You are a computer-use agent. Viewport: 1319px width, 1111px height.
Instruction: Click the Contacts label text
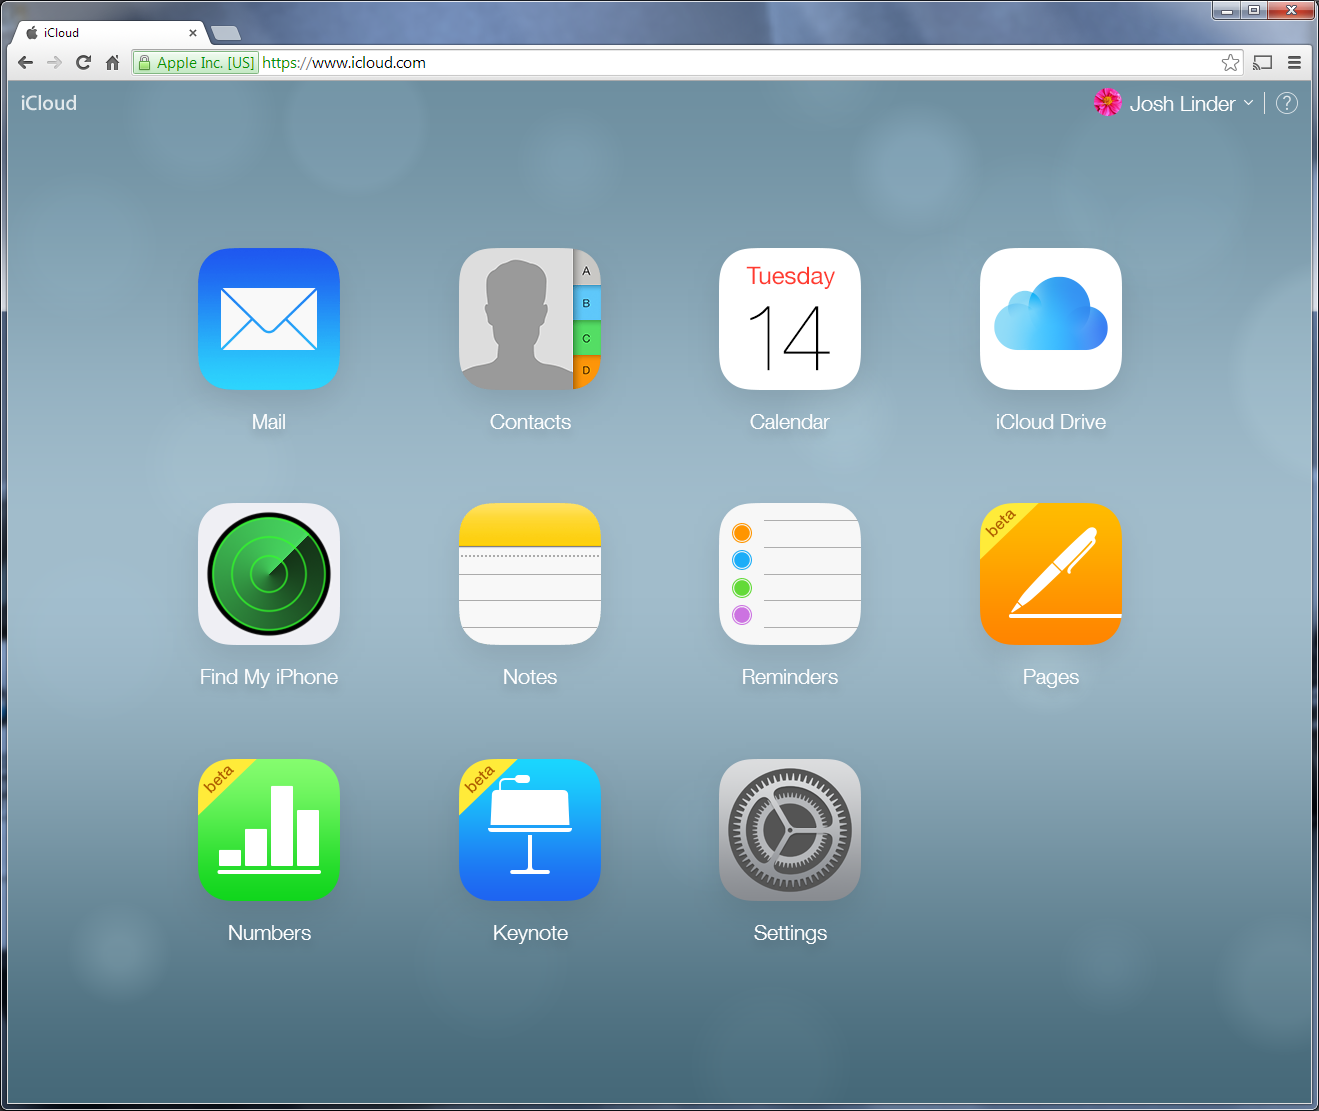click(x=530, y=422)
